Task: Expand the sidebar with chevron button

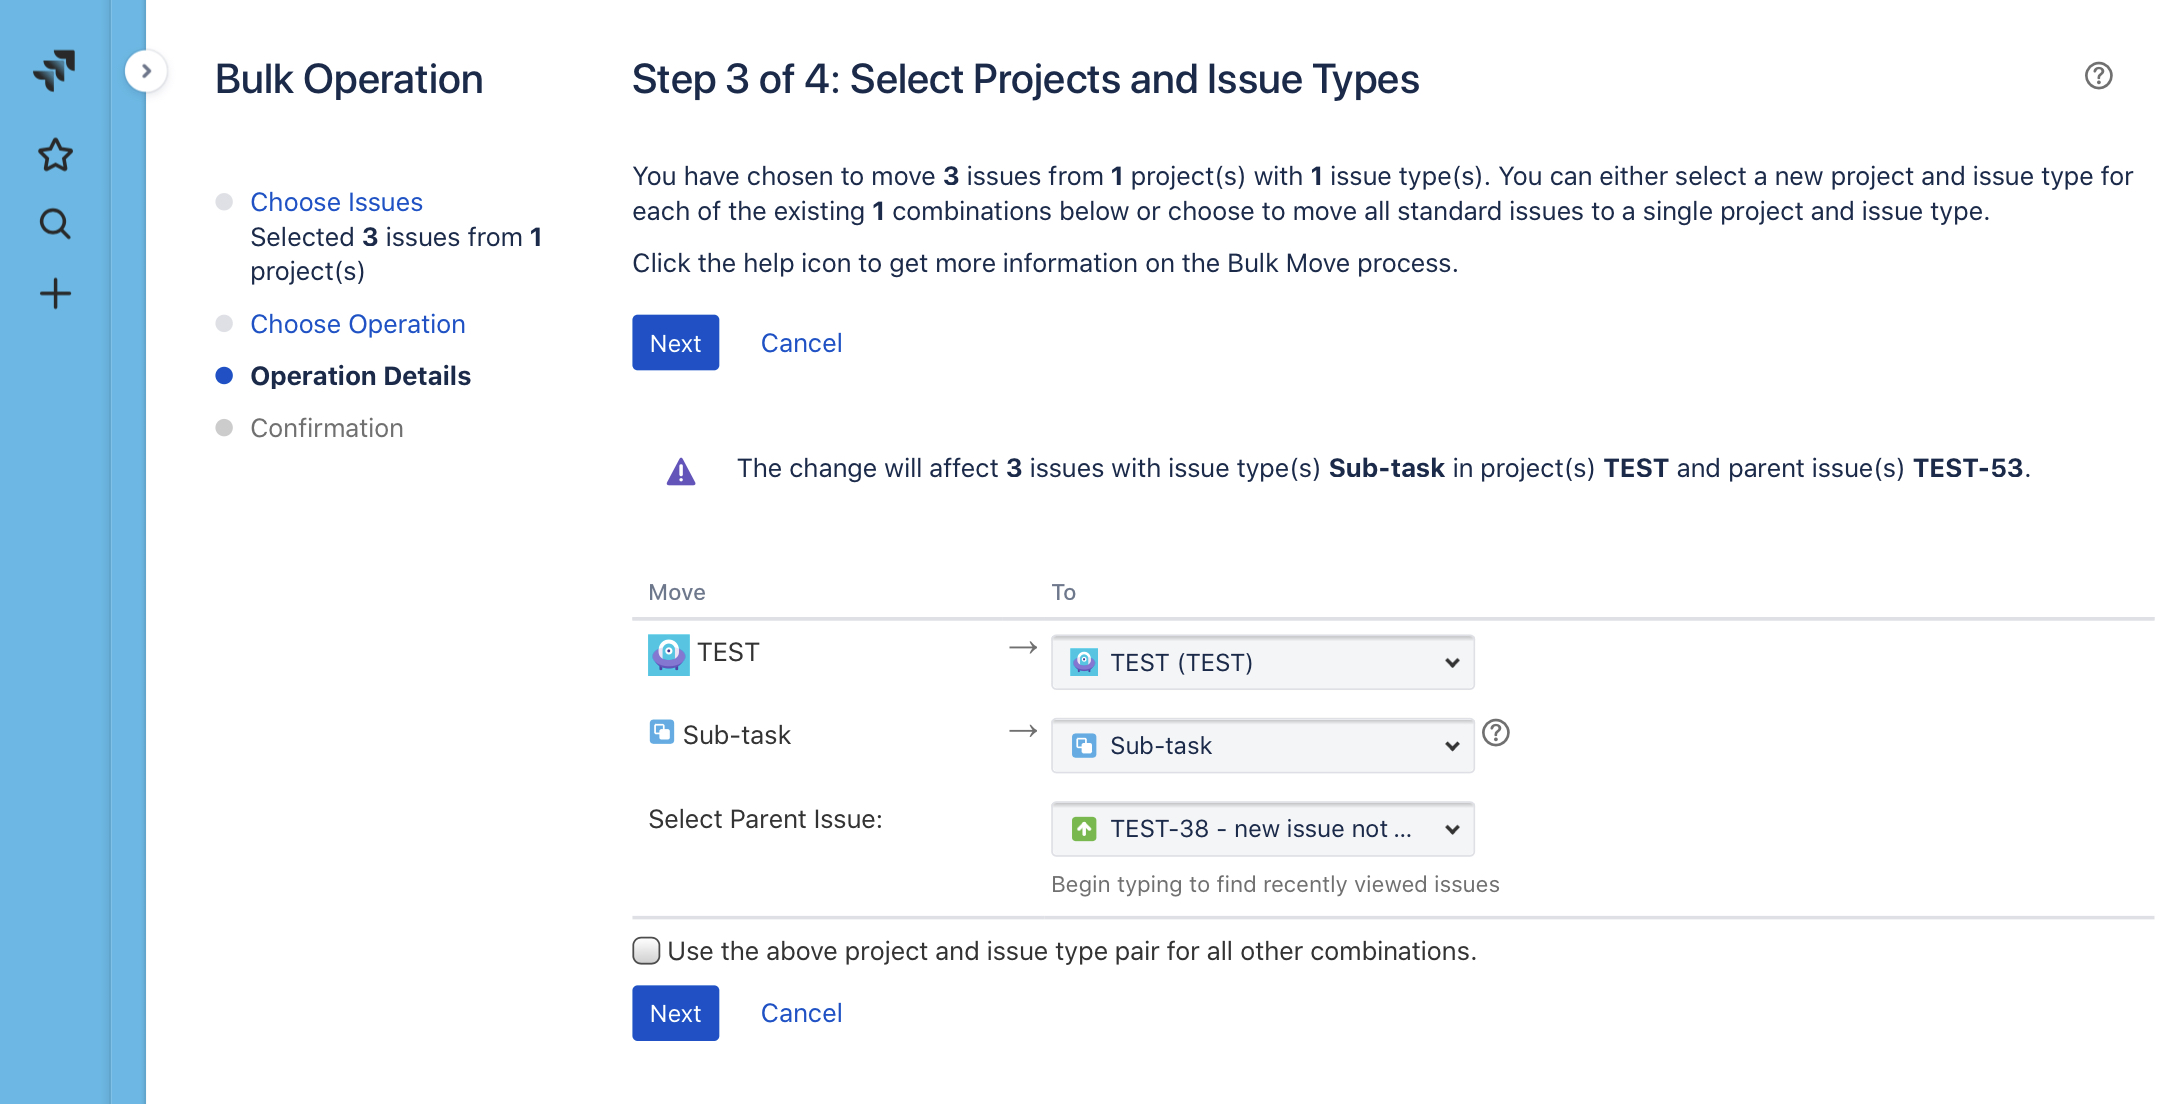Action: coord(146,71)
